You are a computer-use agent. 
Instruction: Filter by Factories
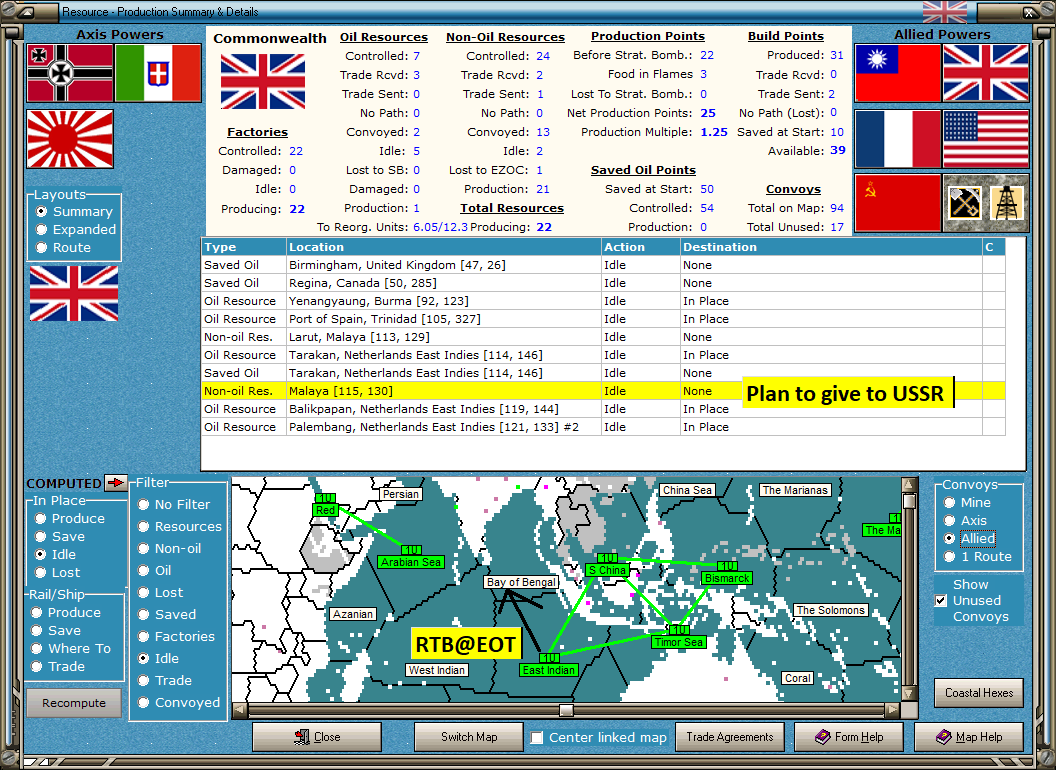176,636
